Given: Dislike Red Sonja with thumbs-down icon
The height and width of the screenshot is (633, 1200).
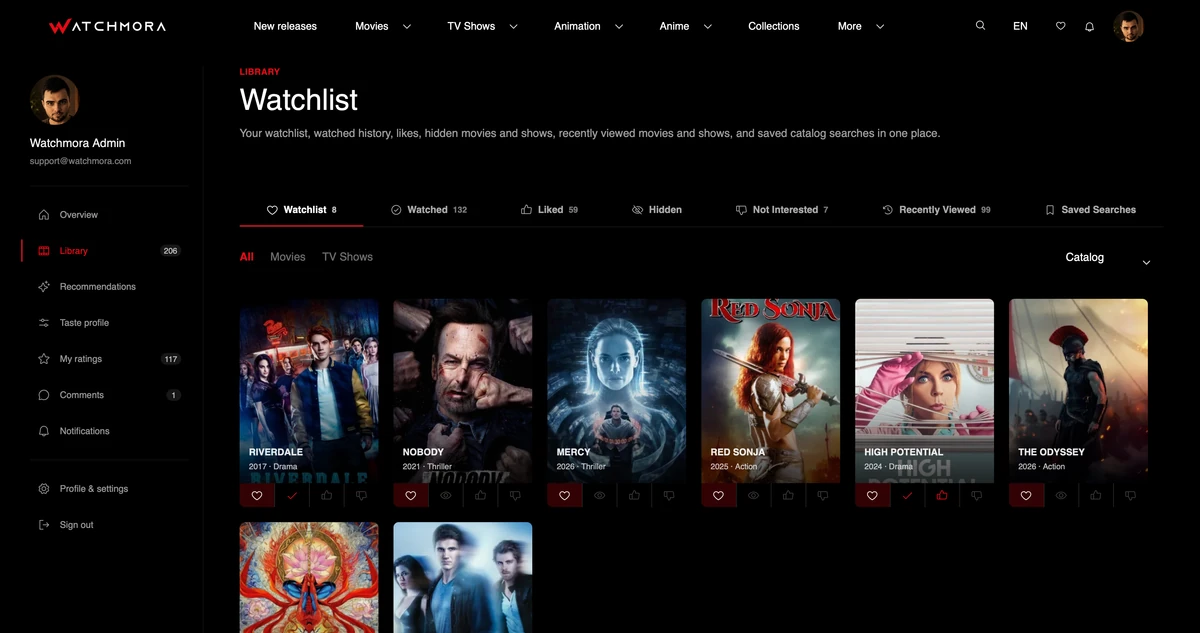Looking at the screenshot, I should coord(823,495).
